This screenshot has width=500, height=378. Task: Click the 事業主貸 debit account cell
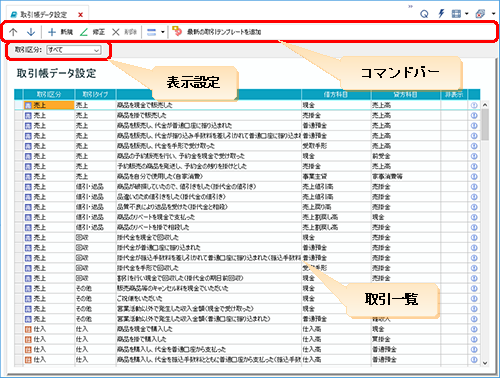(336, 177)
